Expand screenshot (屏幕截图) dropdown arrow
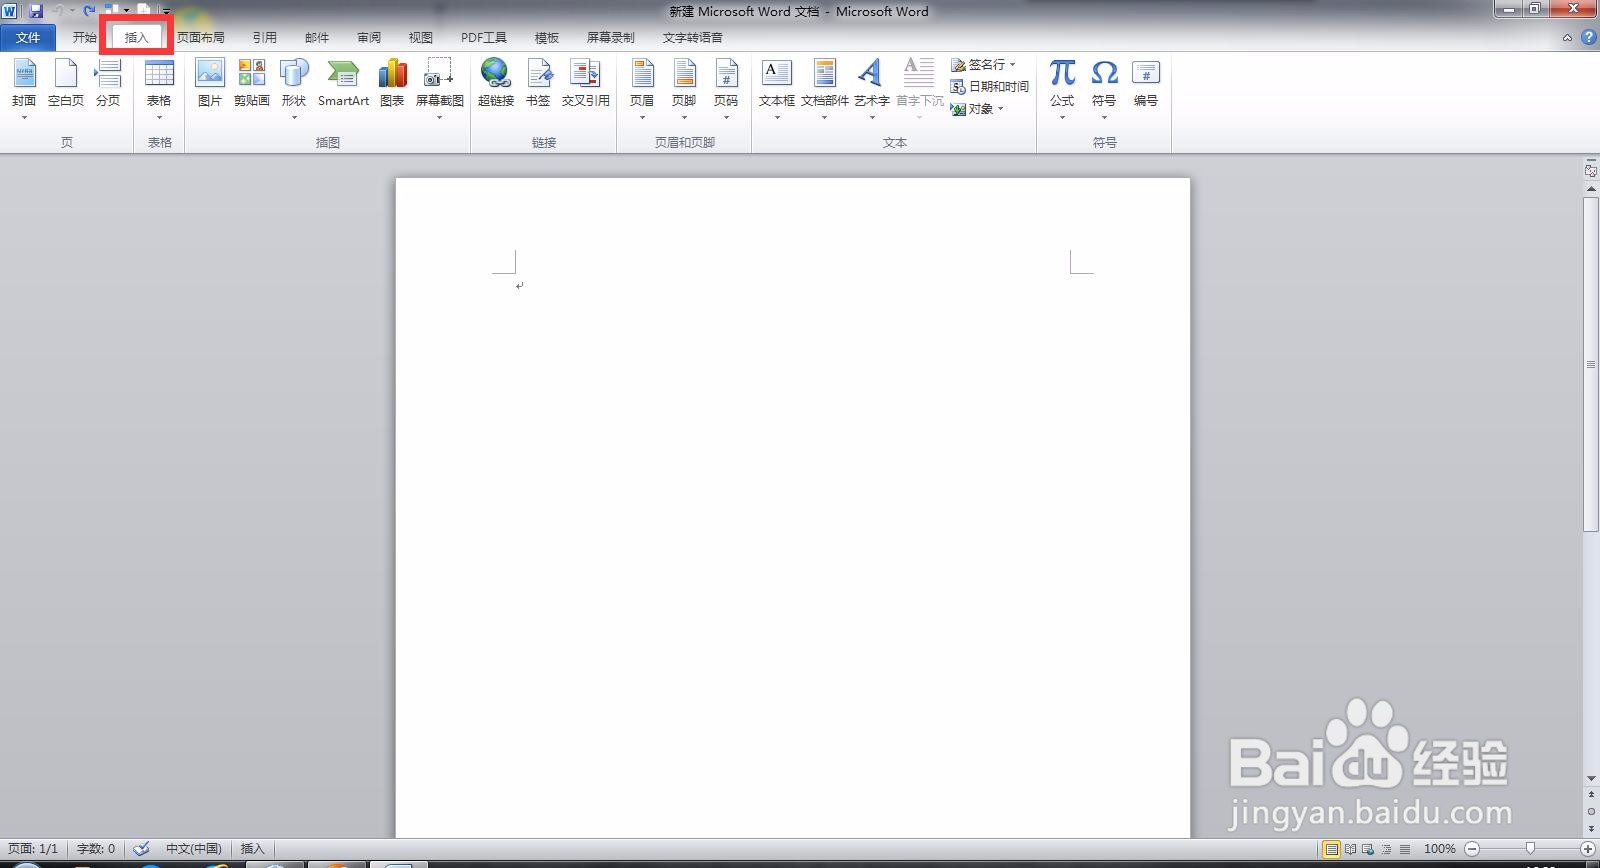The width and height of the screenshot is (1600, 868). coord(440,118)
